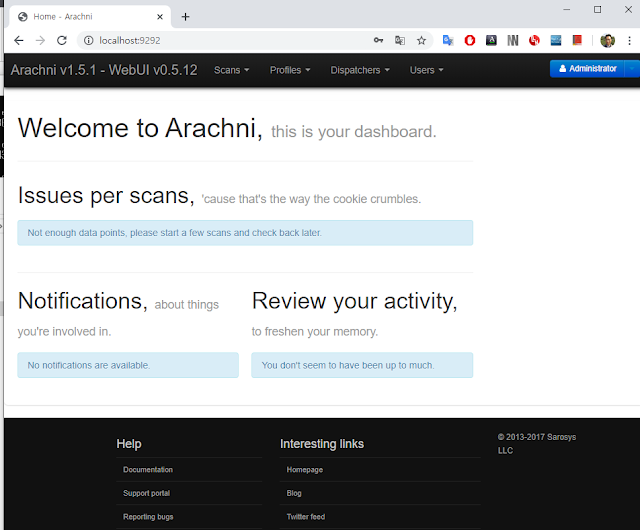Close the Home - Arachni tab
Viewport: 640px width, 530px height.
pos(160,17)
